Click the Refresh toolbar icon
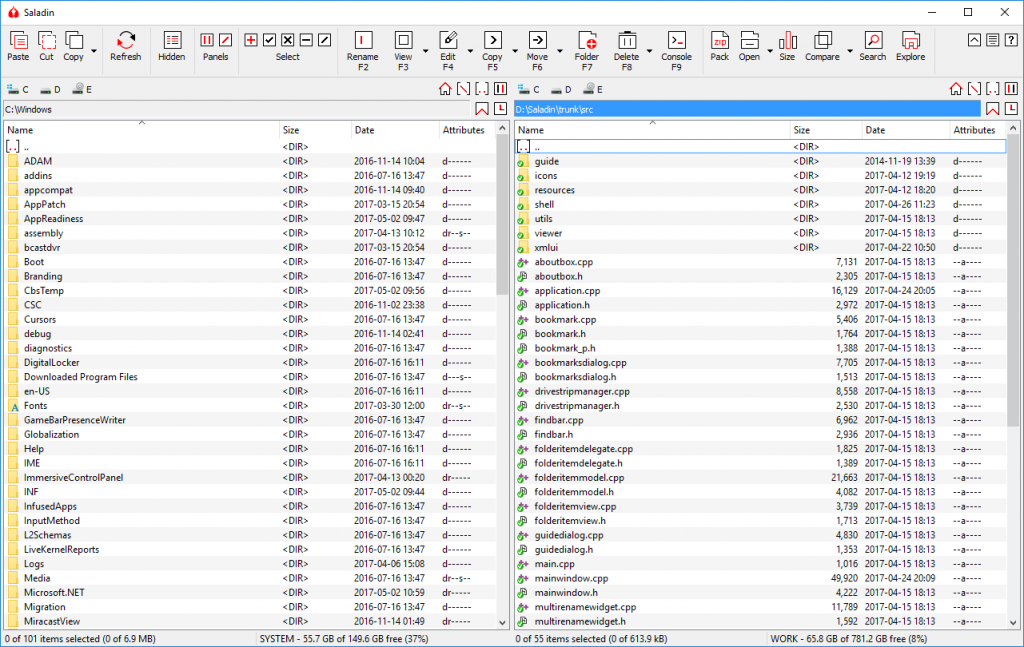The height and width of the screenshot is (647, 1024). tap(125, 46)
